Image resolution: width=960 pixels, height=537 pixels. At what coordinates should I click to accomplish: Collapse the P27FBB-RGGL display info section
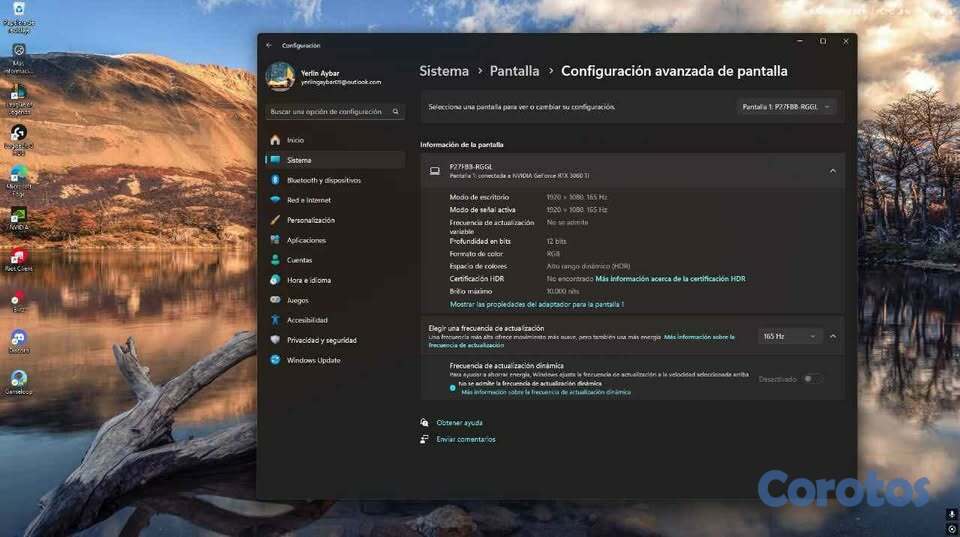pyautogui.click(x=832, y=171)
